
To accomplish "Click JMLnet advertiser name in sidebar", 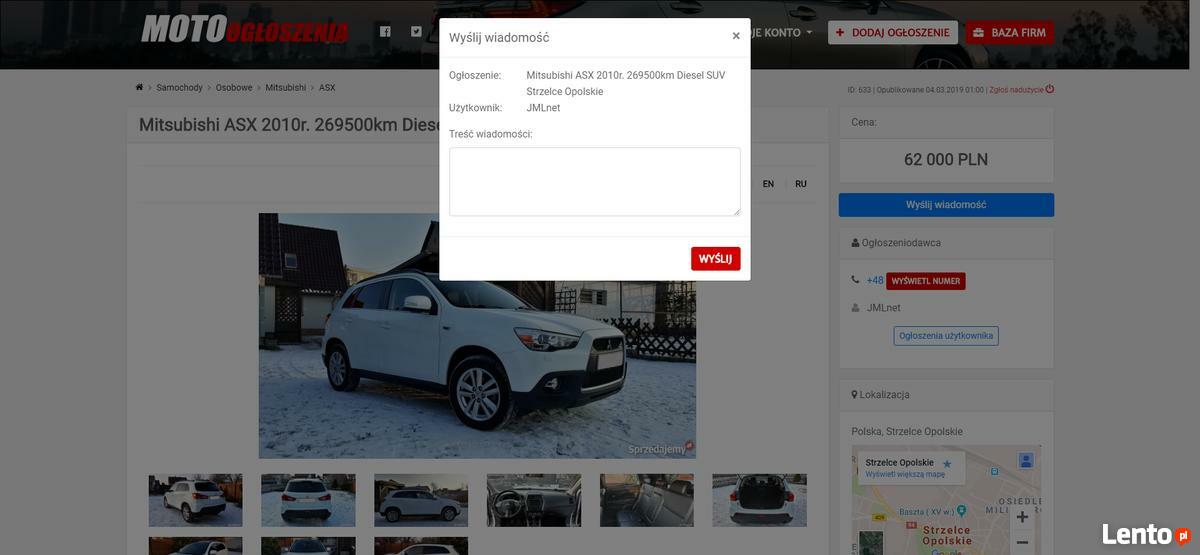I will click(884, 308).
